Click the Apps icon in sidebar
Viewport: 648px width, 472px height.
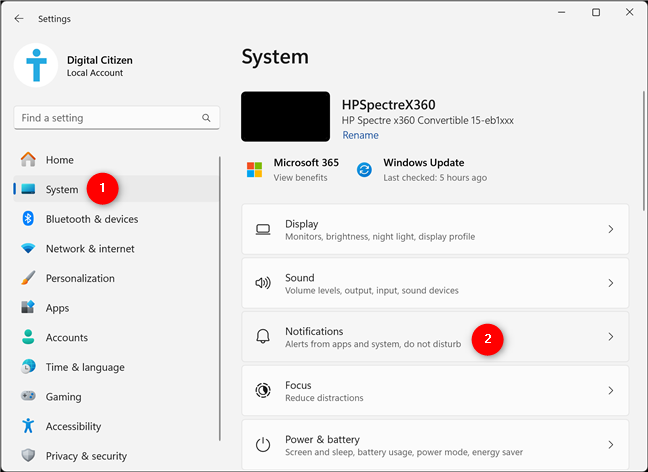pyautogui.click(x=28, y=307)
